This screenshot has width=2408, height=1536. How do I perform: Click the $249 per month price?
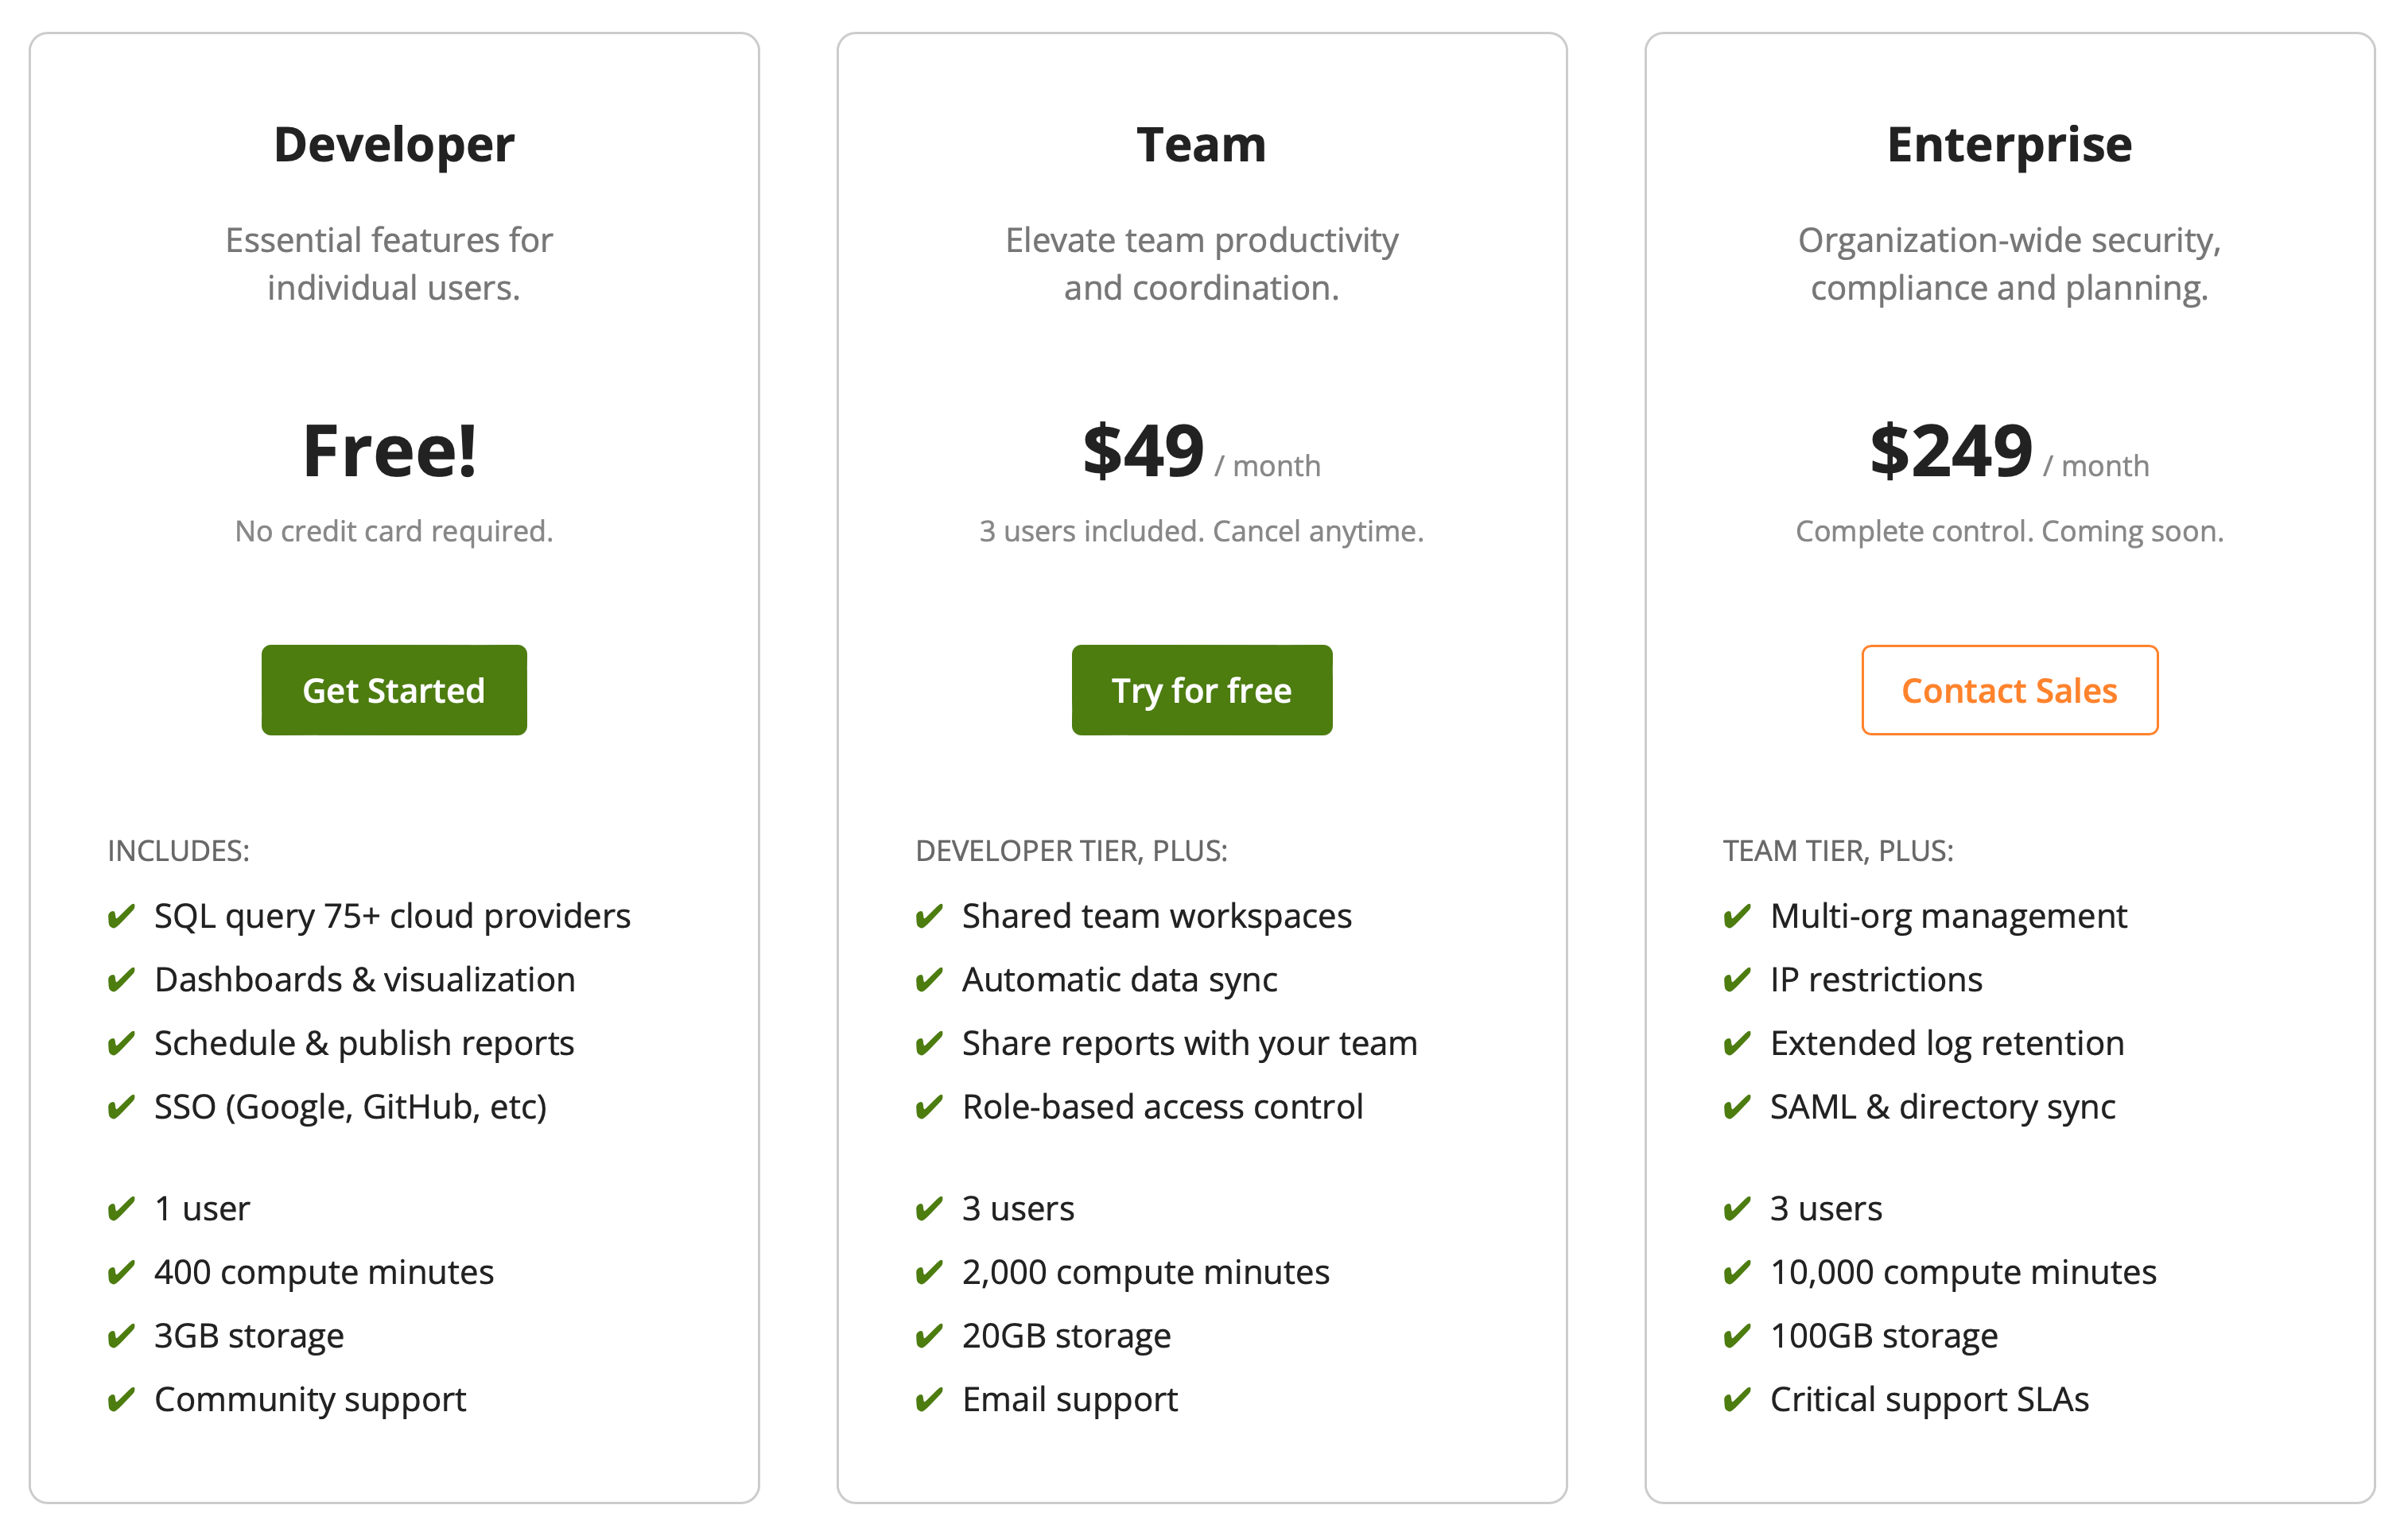click(x=2010, y=452)
